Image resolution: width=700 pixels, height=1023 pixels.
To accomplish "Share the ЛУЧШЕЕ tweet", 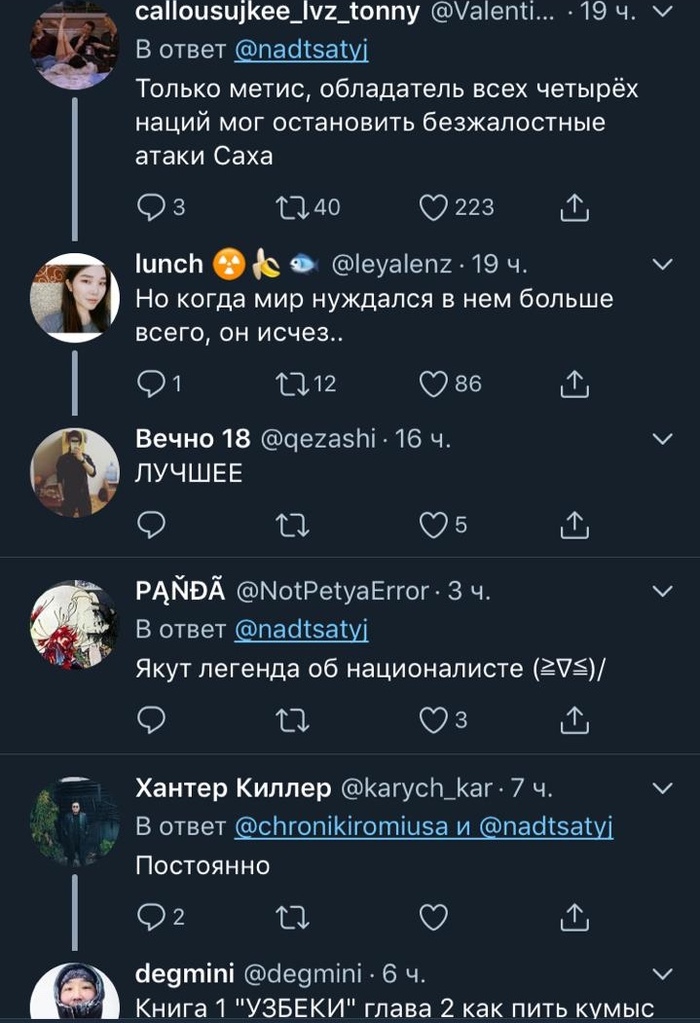I will (x=574, y=524).
